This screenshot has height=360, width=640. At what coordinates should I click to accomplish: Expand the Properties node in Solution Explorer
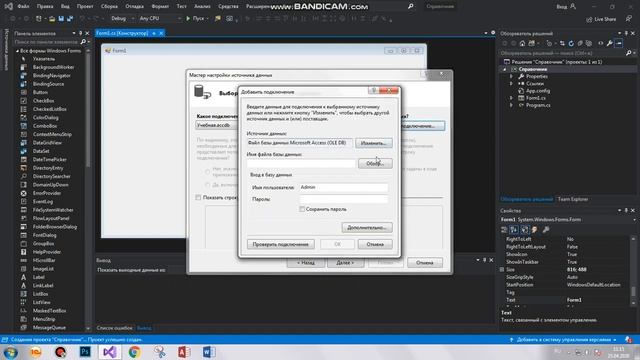[511, 76]
